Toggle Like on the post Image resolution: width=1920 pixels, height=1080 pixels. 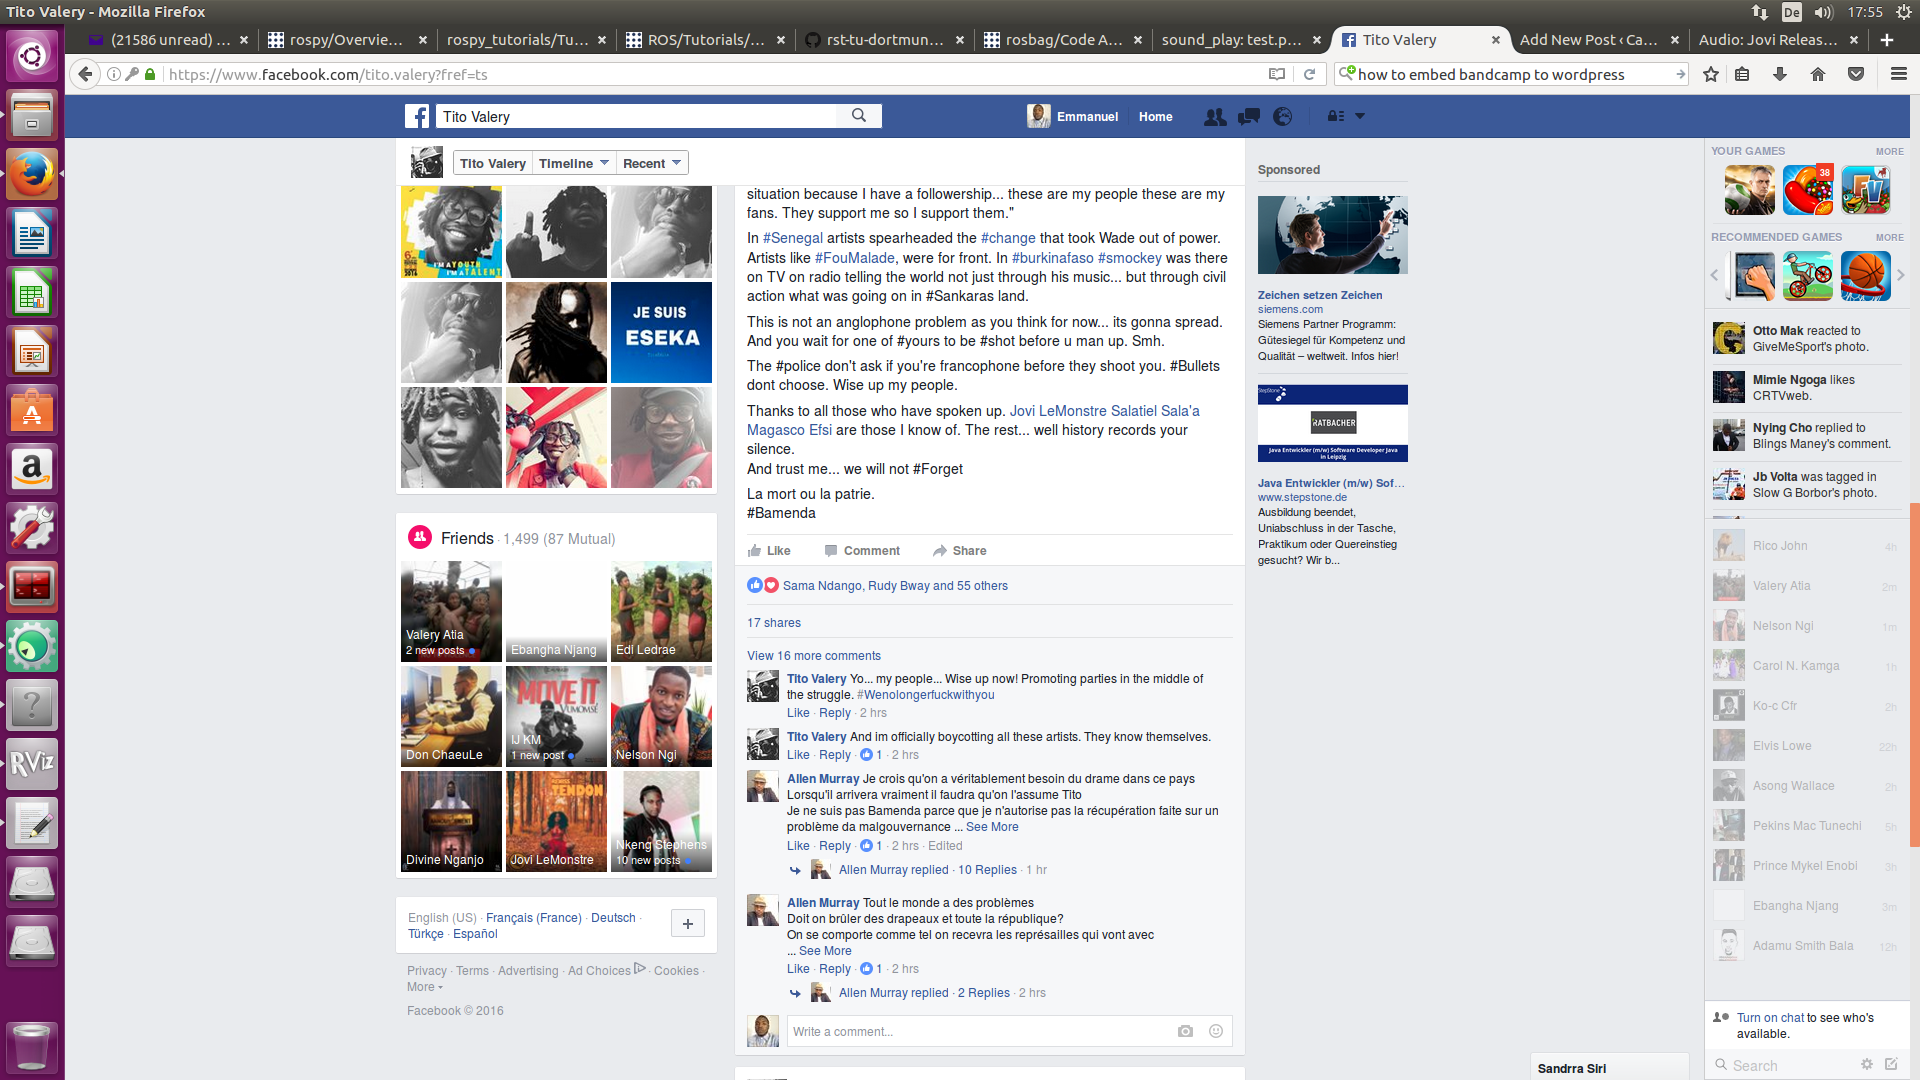click(769, 551)
